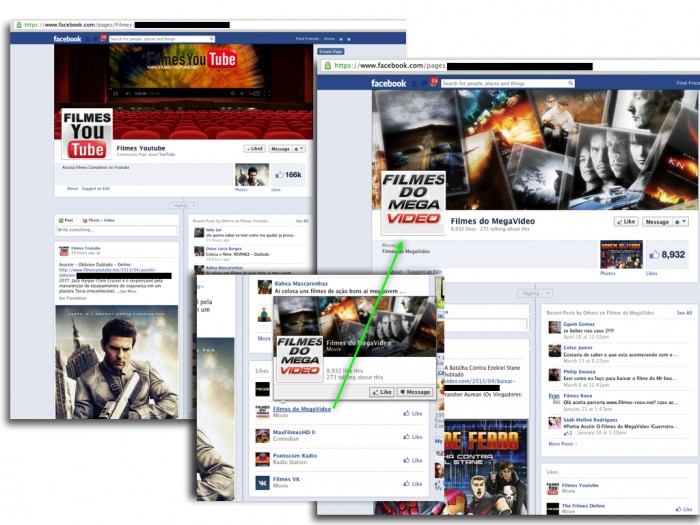
Task: Click Philip Soouza avatar in recent posts
Action: point(554,375)
